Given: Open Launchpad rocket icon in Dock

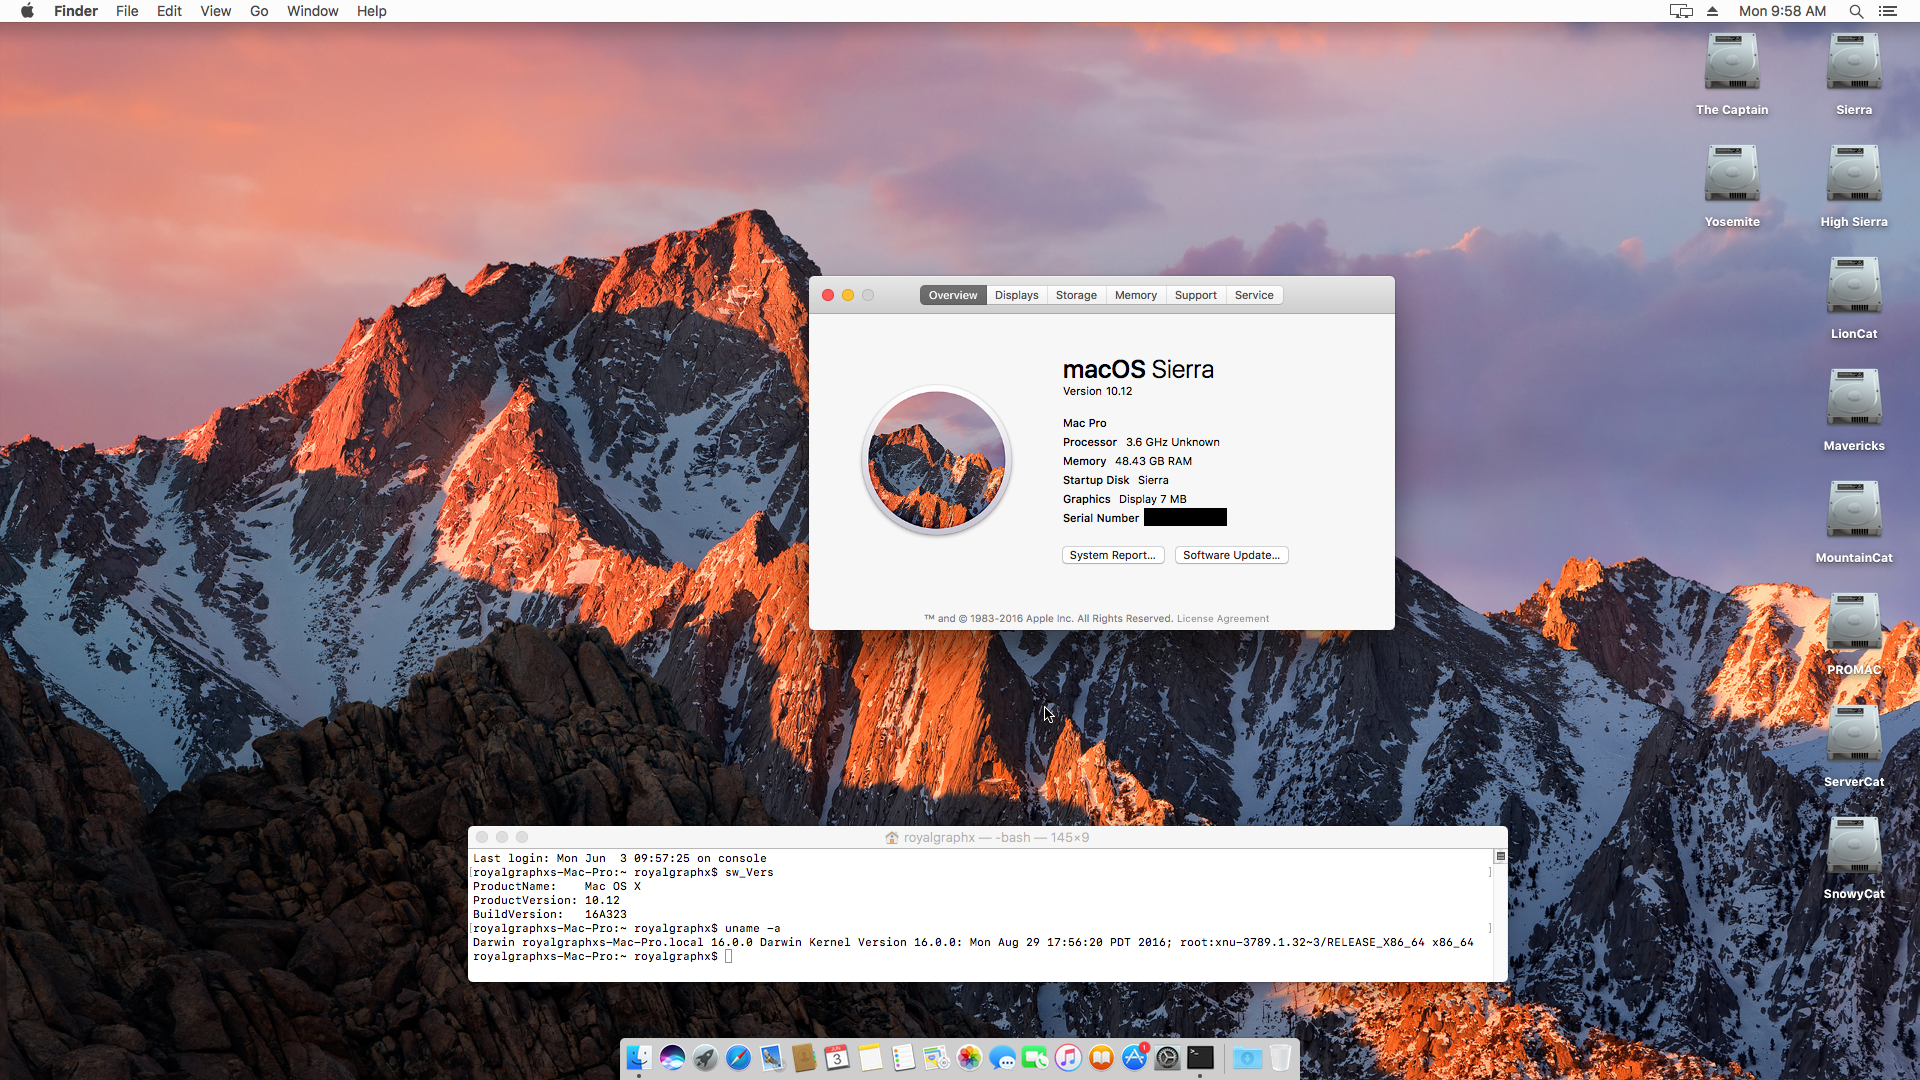Looking at the screenshot, I should click(x=705, y=1057).
